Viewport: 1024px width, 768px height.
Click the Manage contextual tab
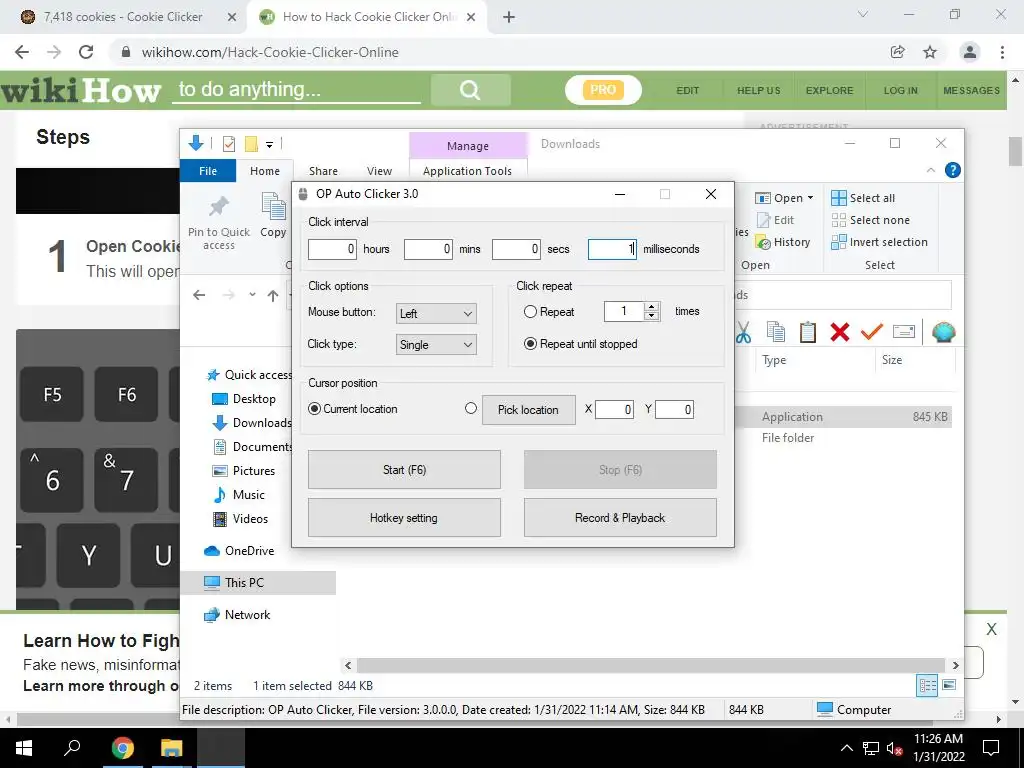point(468,146)
